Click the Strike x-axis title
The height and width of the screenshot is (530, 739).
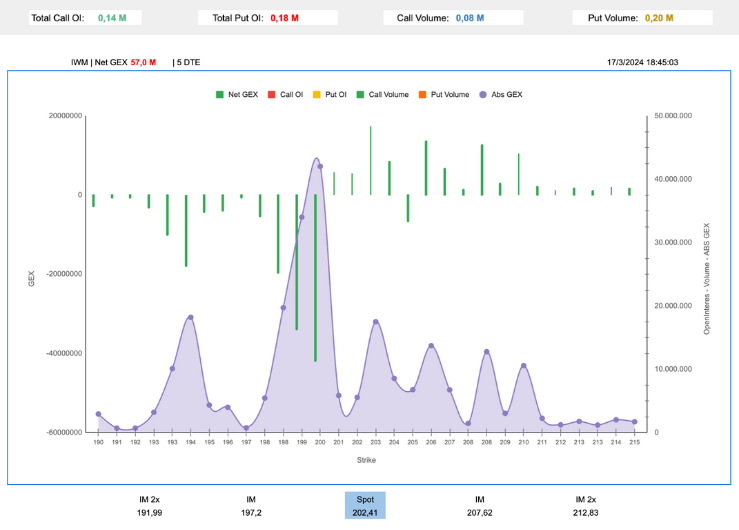coord(366,460)
